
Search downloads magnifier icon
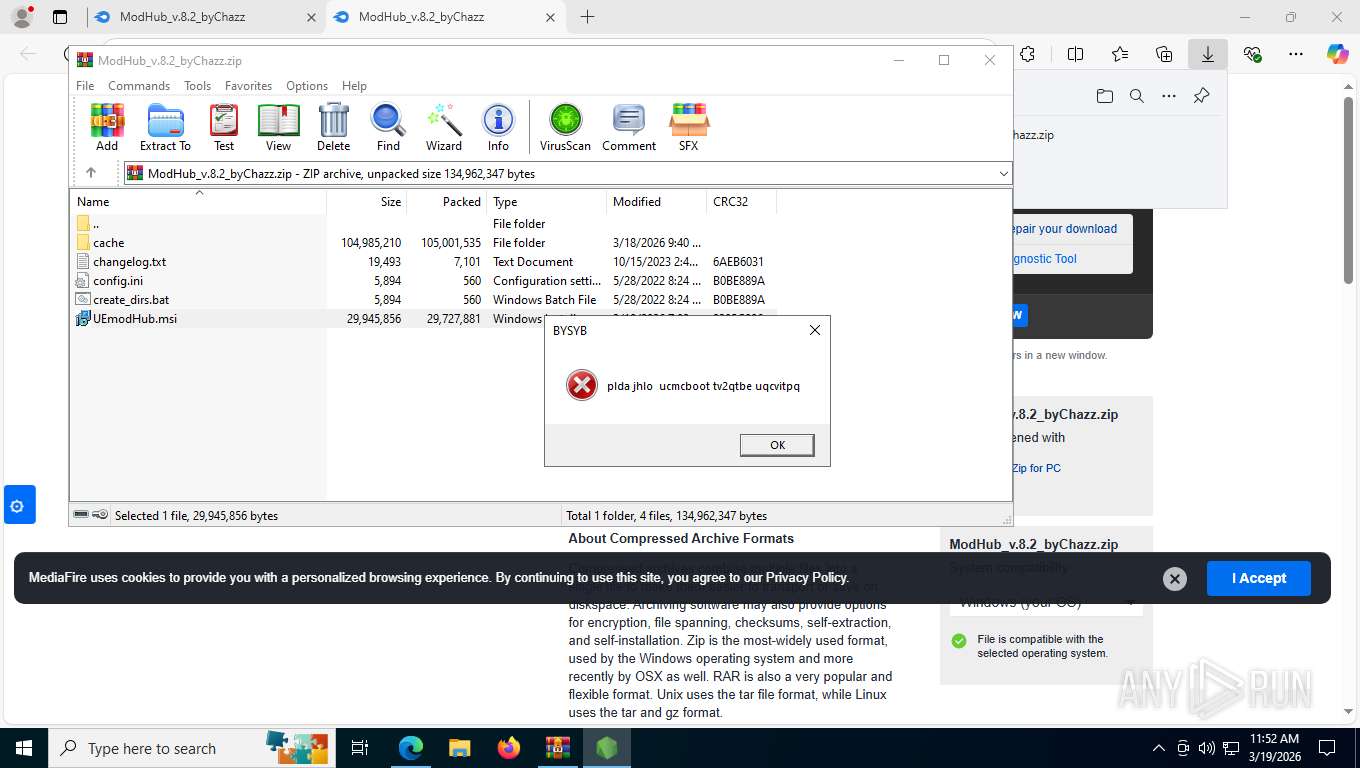tap(1137, 96)
